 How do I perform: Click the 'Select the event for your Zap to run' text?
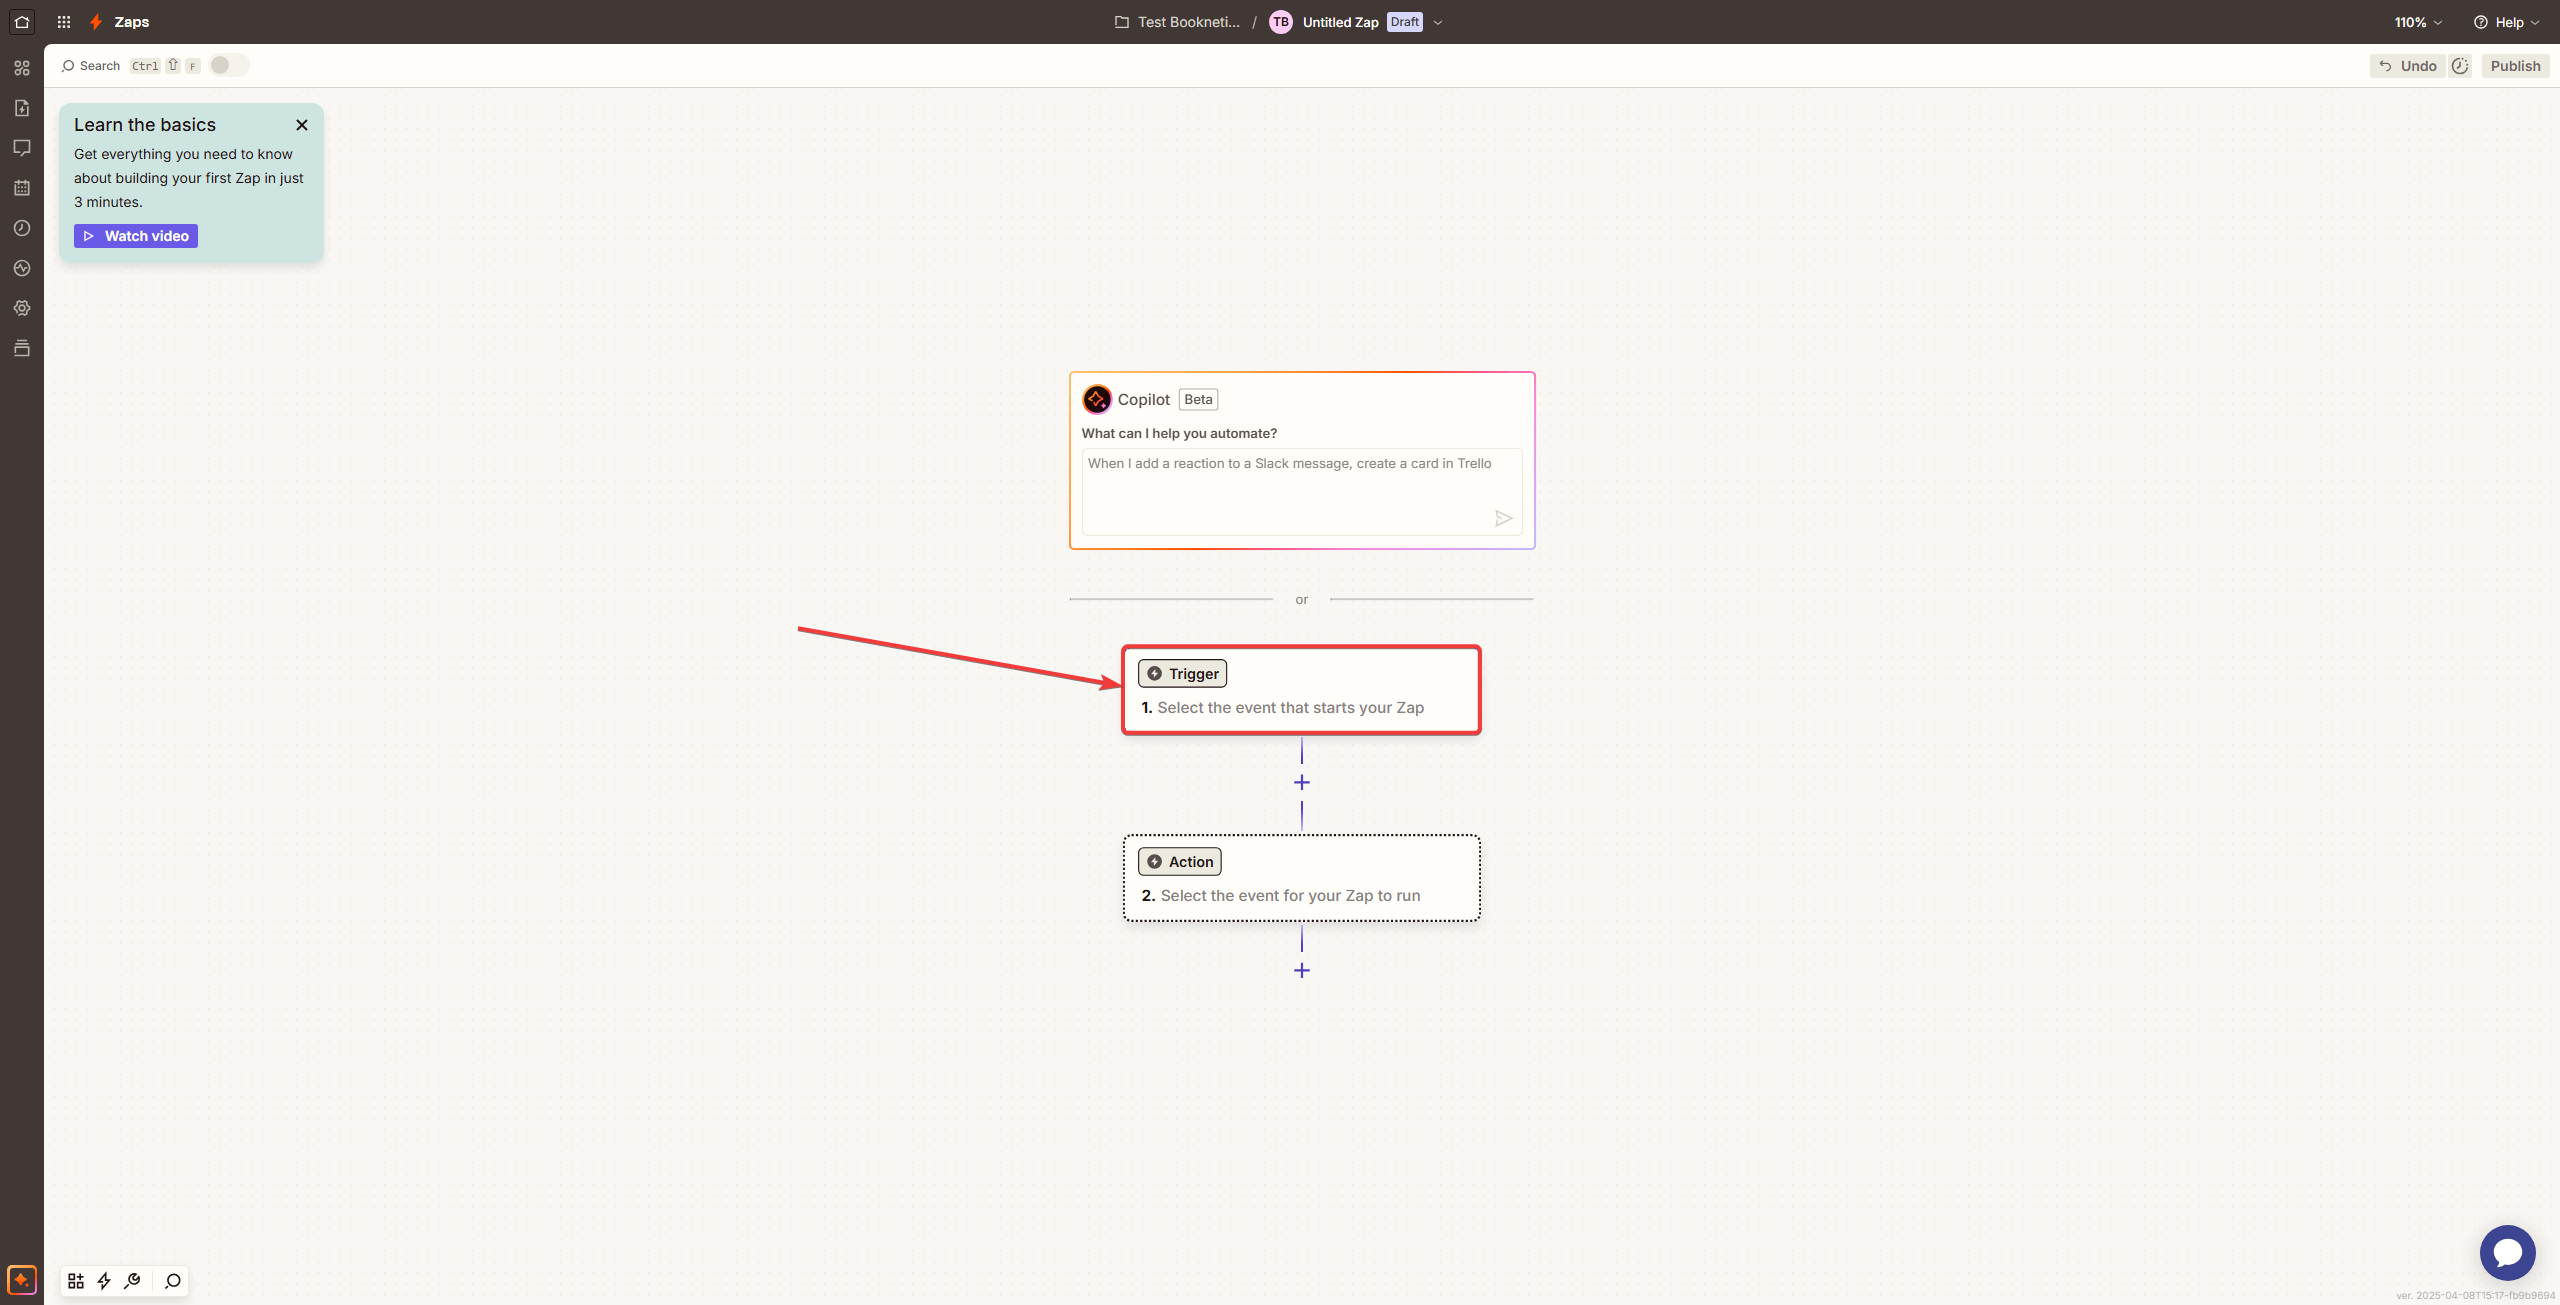[1290, 895]
